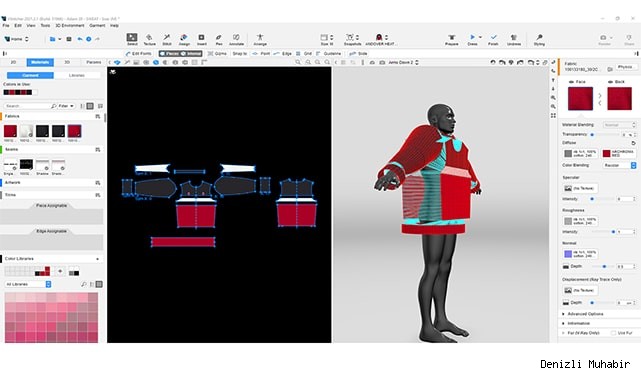
Task: Choose the Assign tool
Action: point(184,39)
